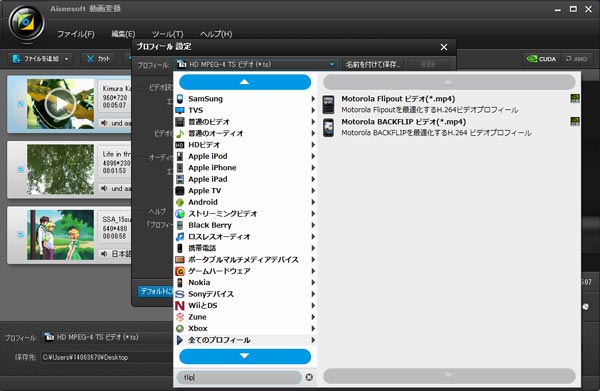Viewport: 600px width, 391px height.
Task: Click the TVS television icon
Action: (180, 110)
